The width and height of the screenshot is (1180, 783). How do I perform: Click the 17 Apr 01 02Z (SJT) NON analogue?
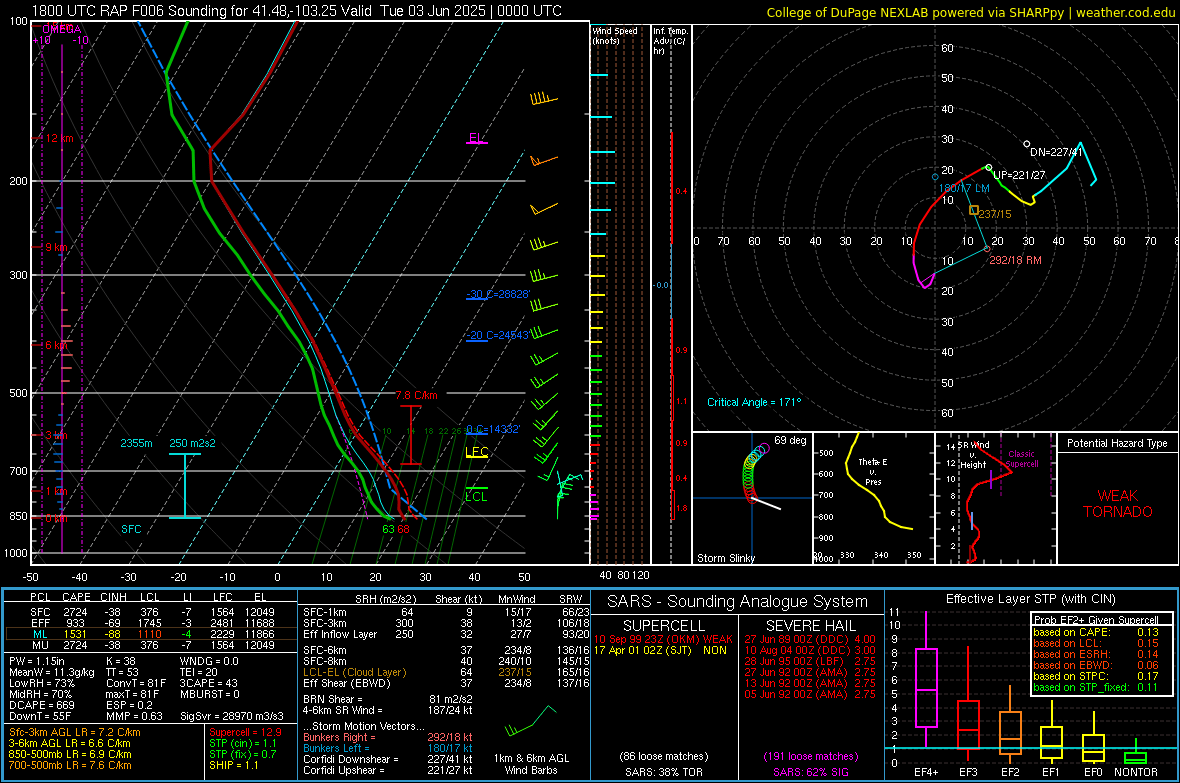[660, 650]
